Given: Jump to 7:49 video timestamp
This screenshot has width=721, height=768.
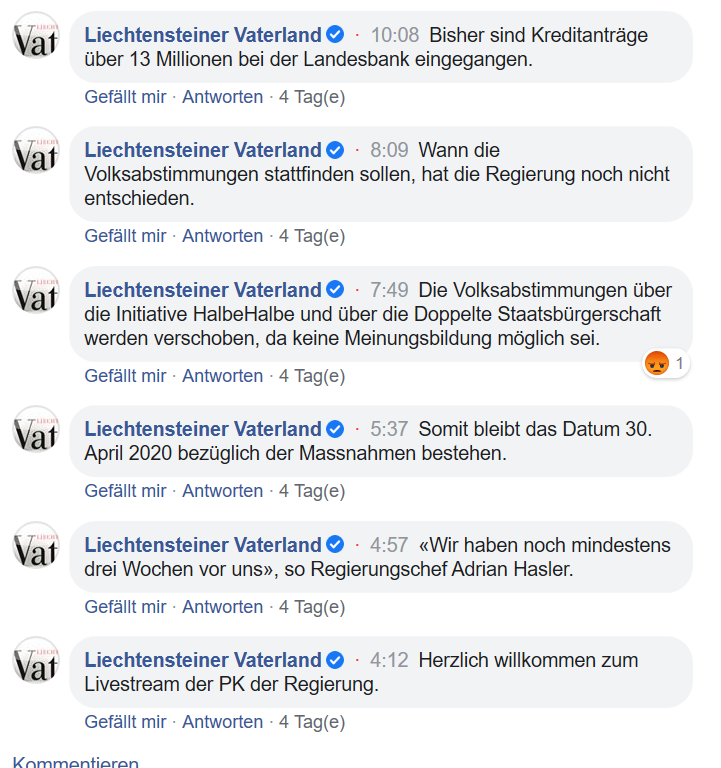Looking at the screenshot, I should tap(389, 290).
